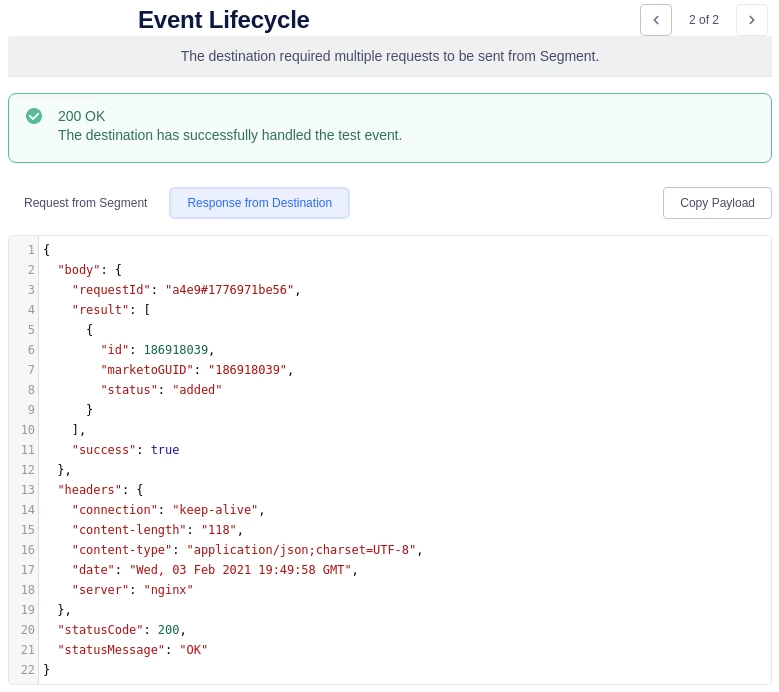Viewport: 779px width, 692px height.
Task: Go to the next request arrow
Action: (x=752, y=20)
